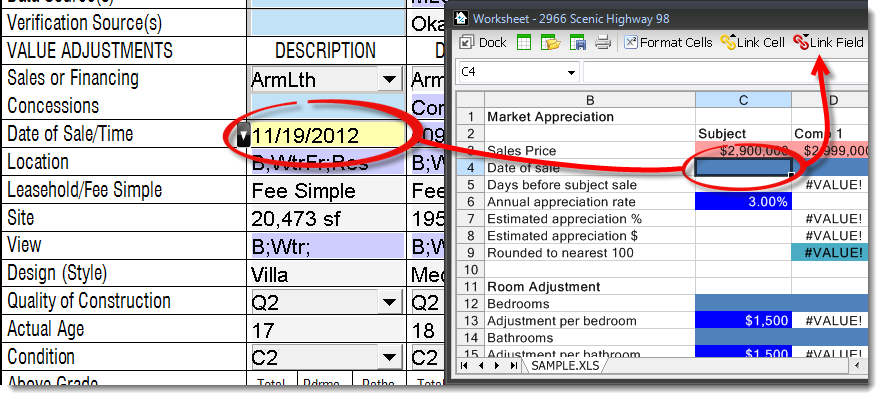This screenshot has width=883, height=400.
Task: Click the subject Concessions blue field
Action: (x=327, y=106)
